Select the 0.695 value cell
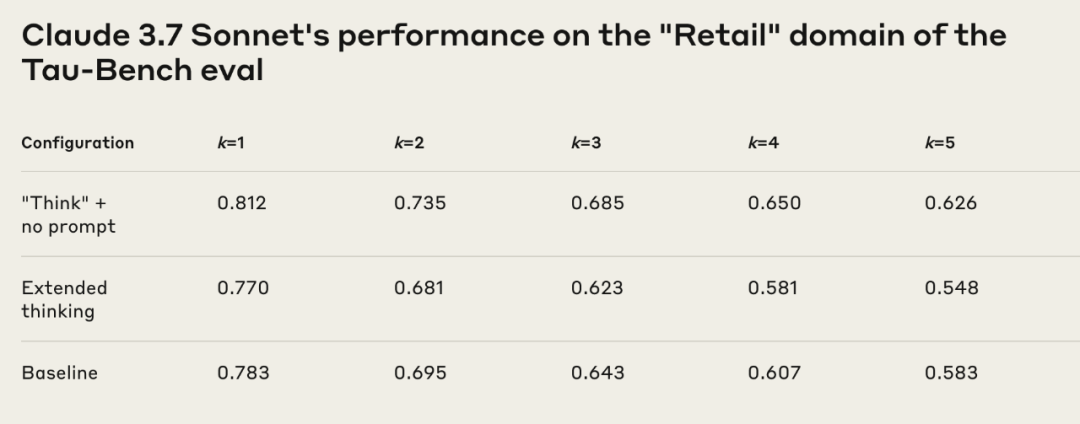1080x424 pixels. coord(420,373)
